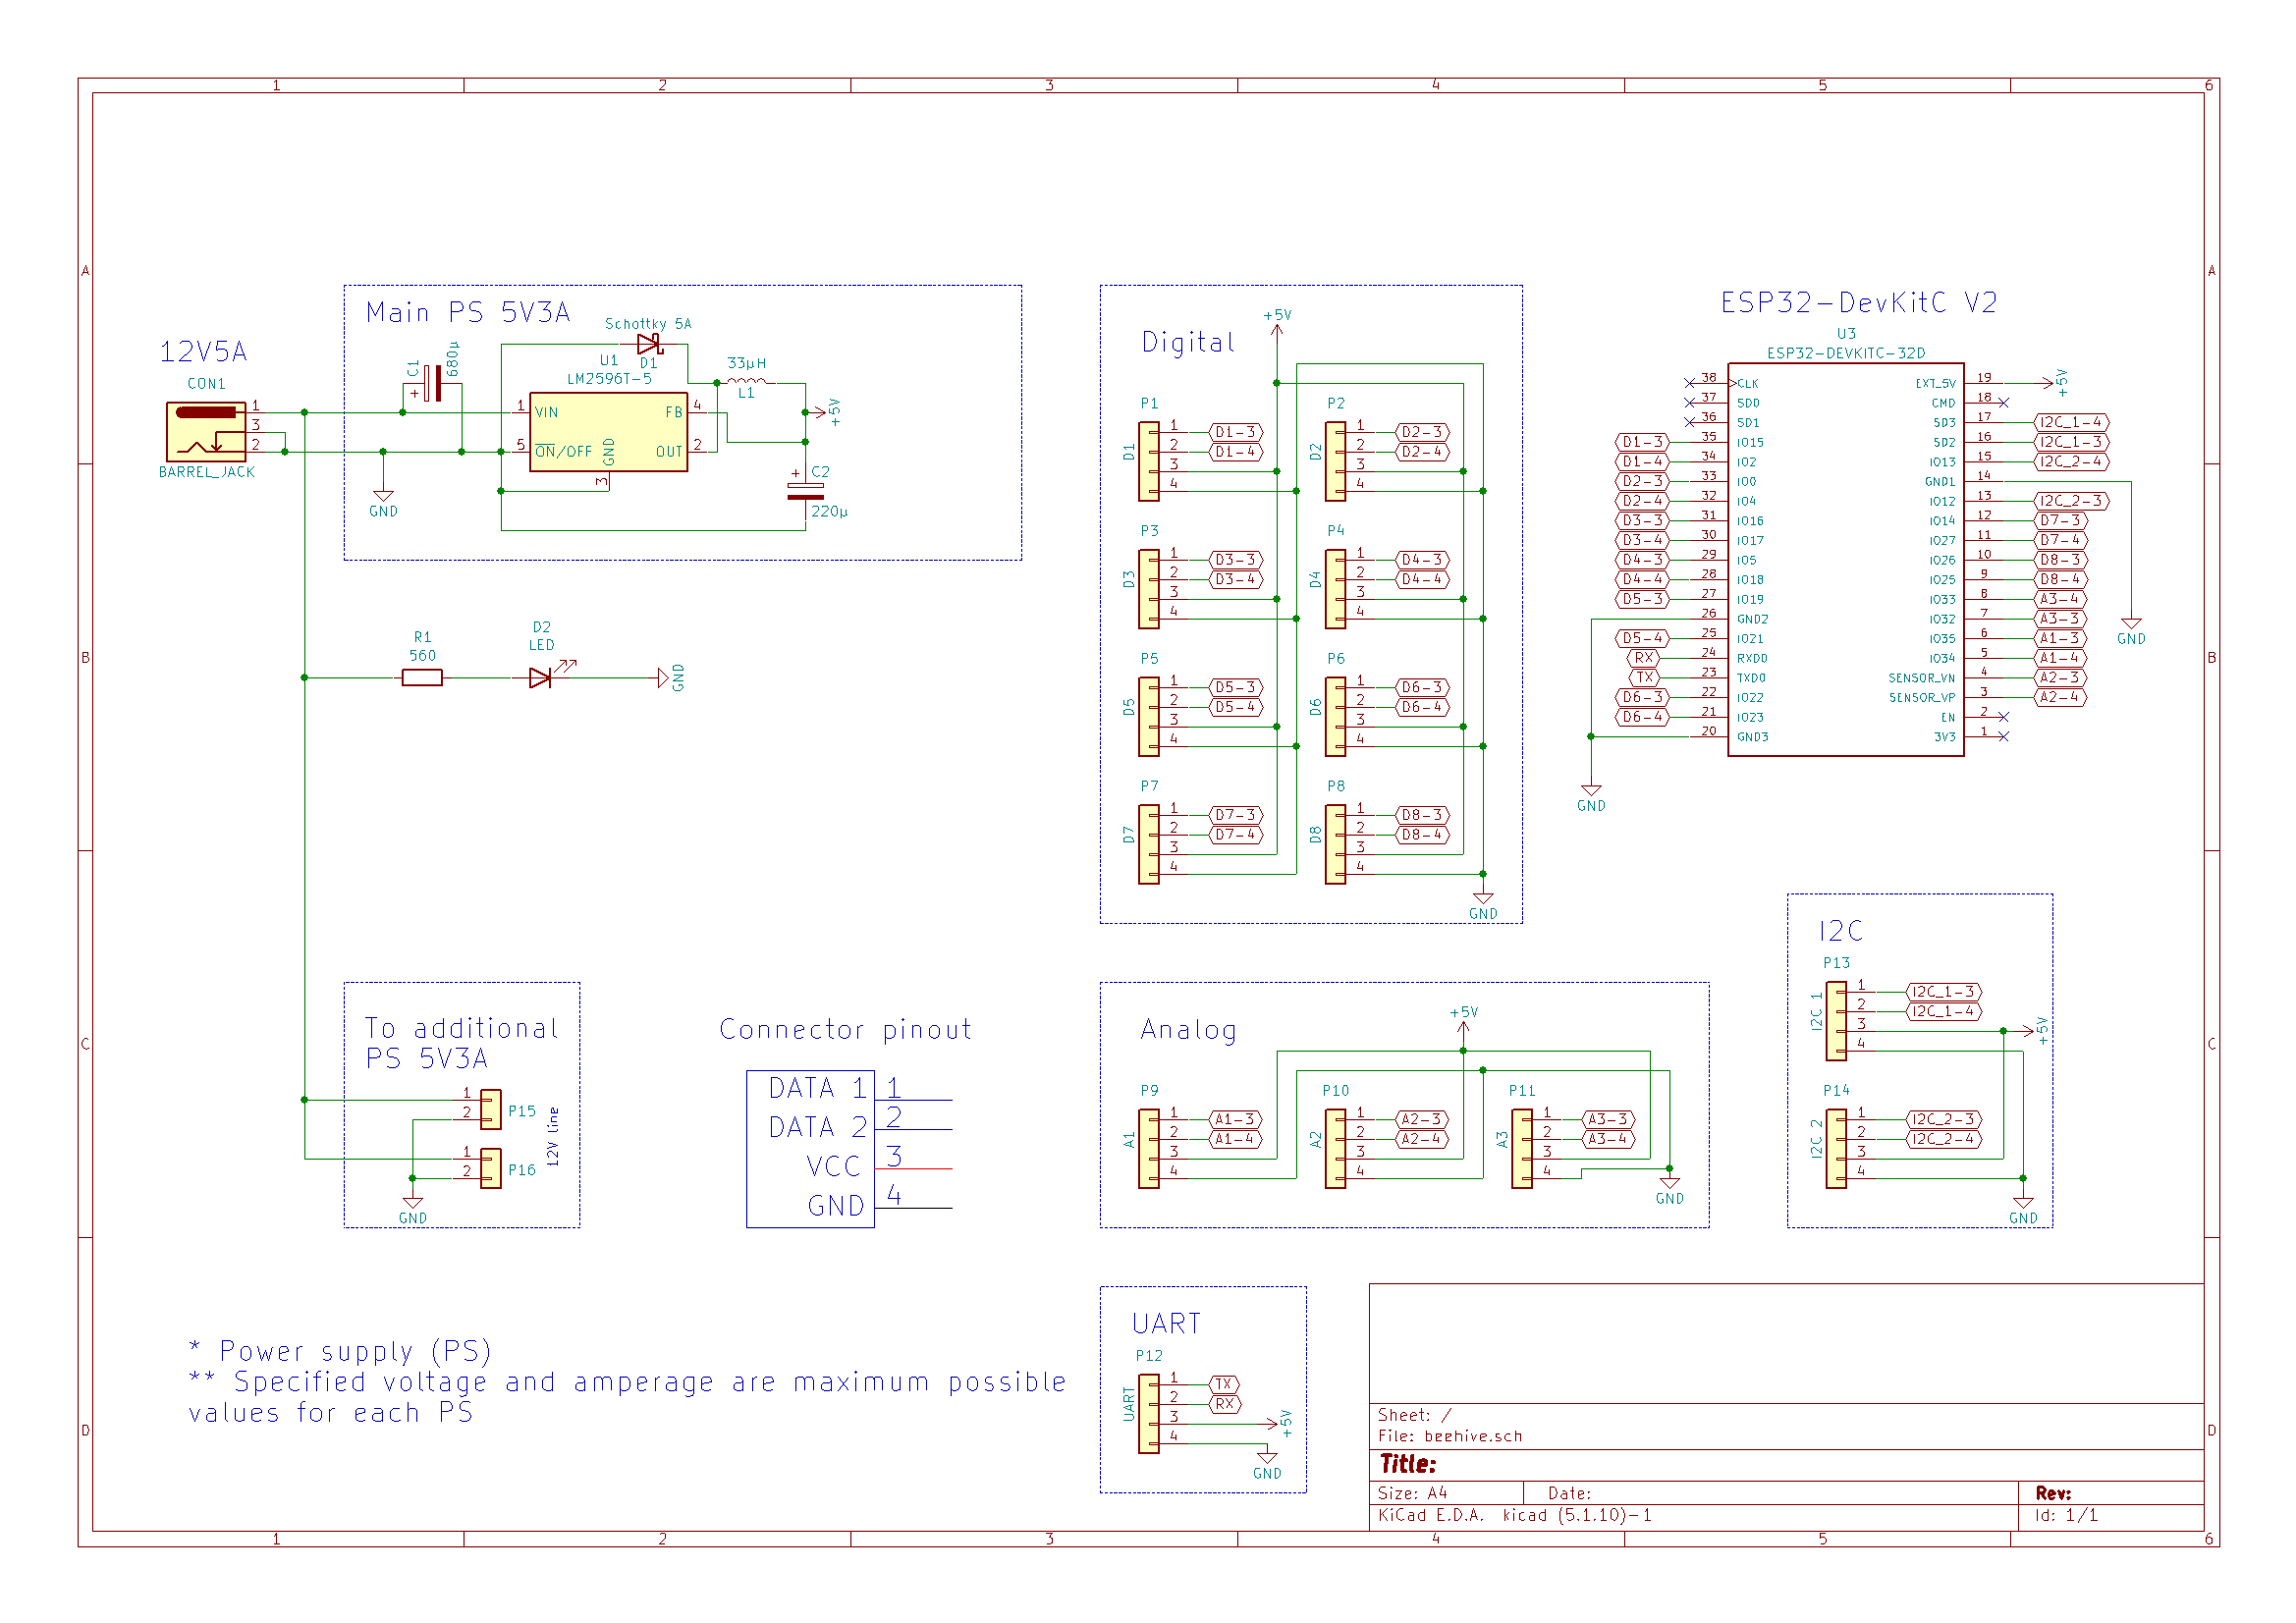Select the D2 LED diode symbol
The width and height of the screenshot is (2296, 1623).
tap(540, 678)
